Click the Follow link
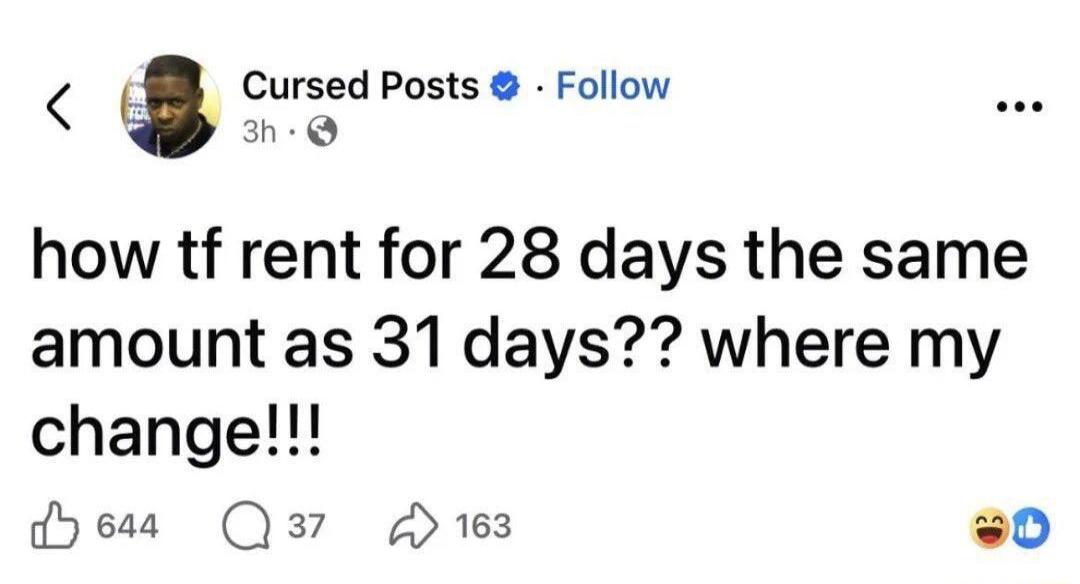The width and height of the screenshot is (1080, 584). point(611,85)
